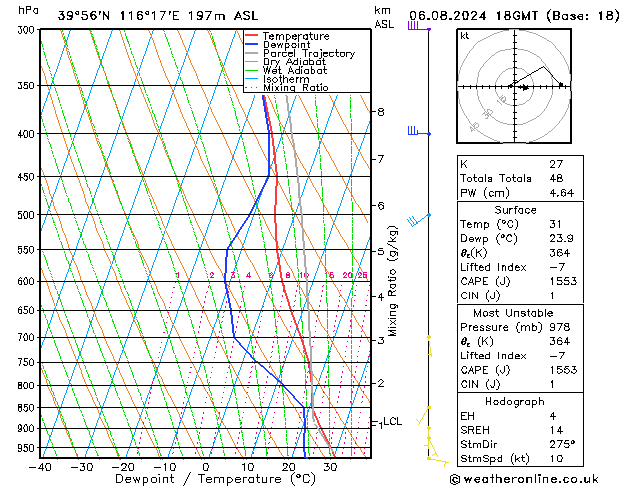Click the 'km ASL' height axis label
Screen dimensions: 629x486
tap(384, 17)
